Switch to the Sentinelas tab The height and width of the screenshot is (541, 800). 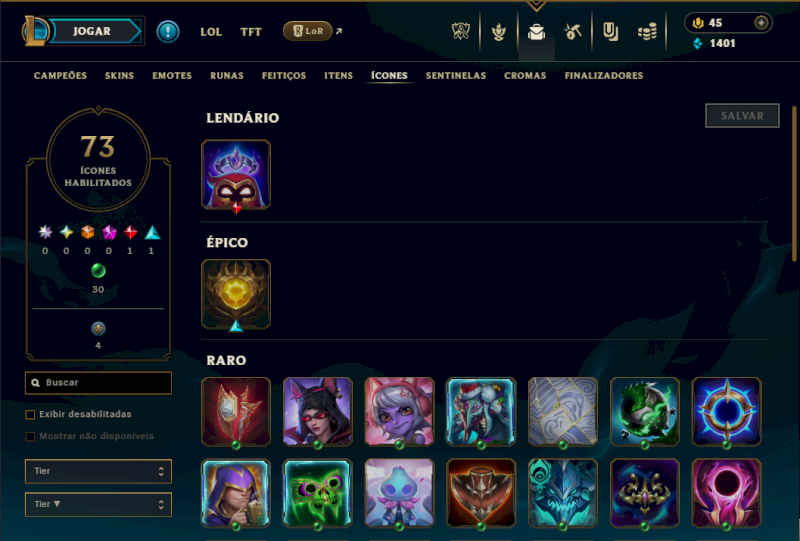tap(456, 76)
